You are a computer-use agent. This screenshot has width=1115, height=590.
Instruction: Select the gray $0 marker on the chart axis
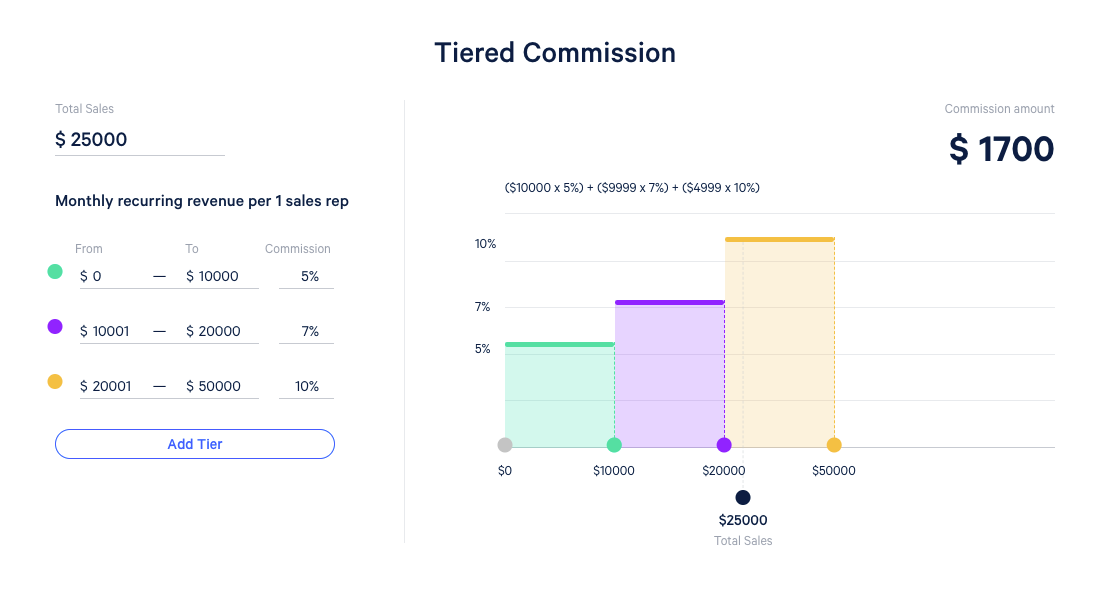(505, 445)
